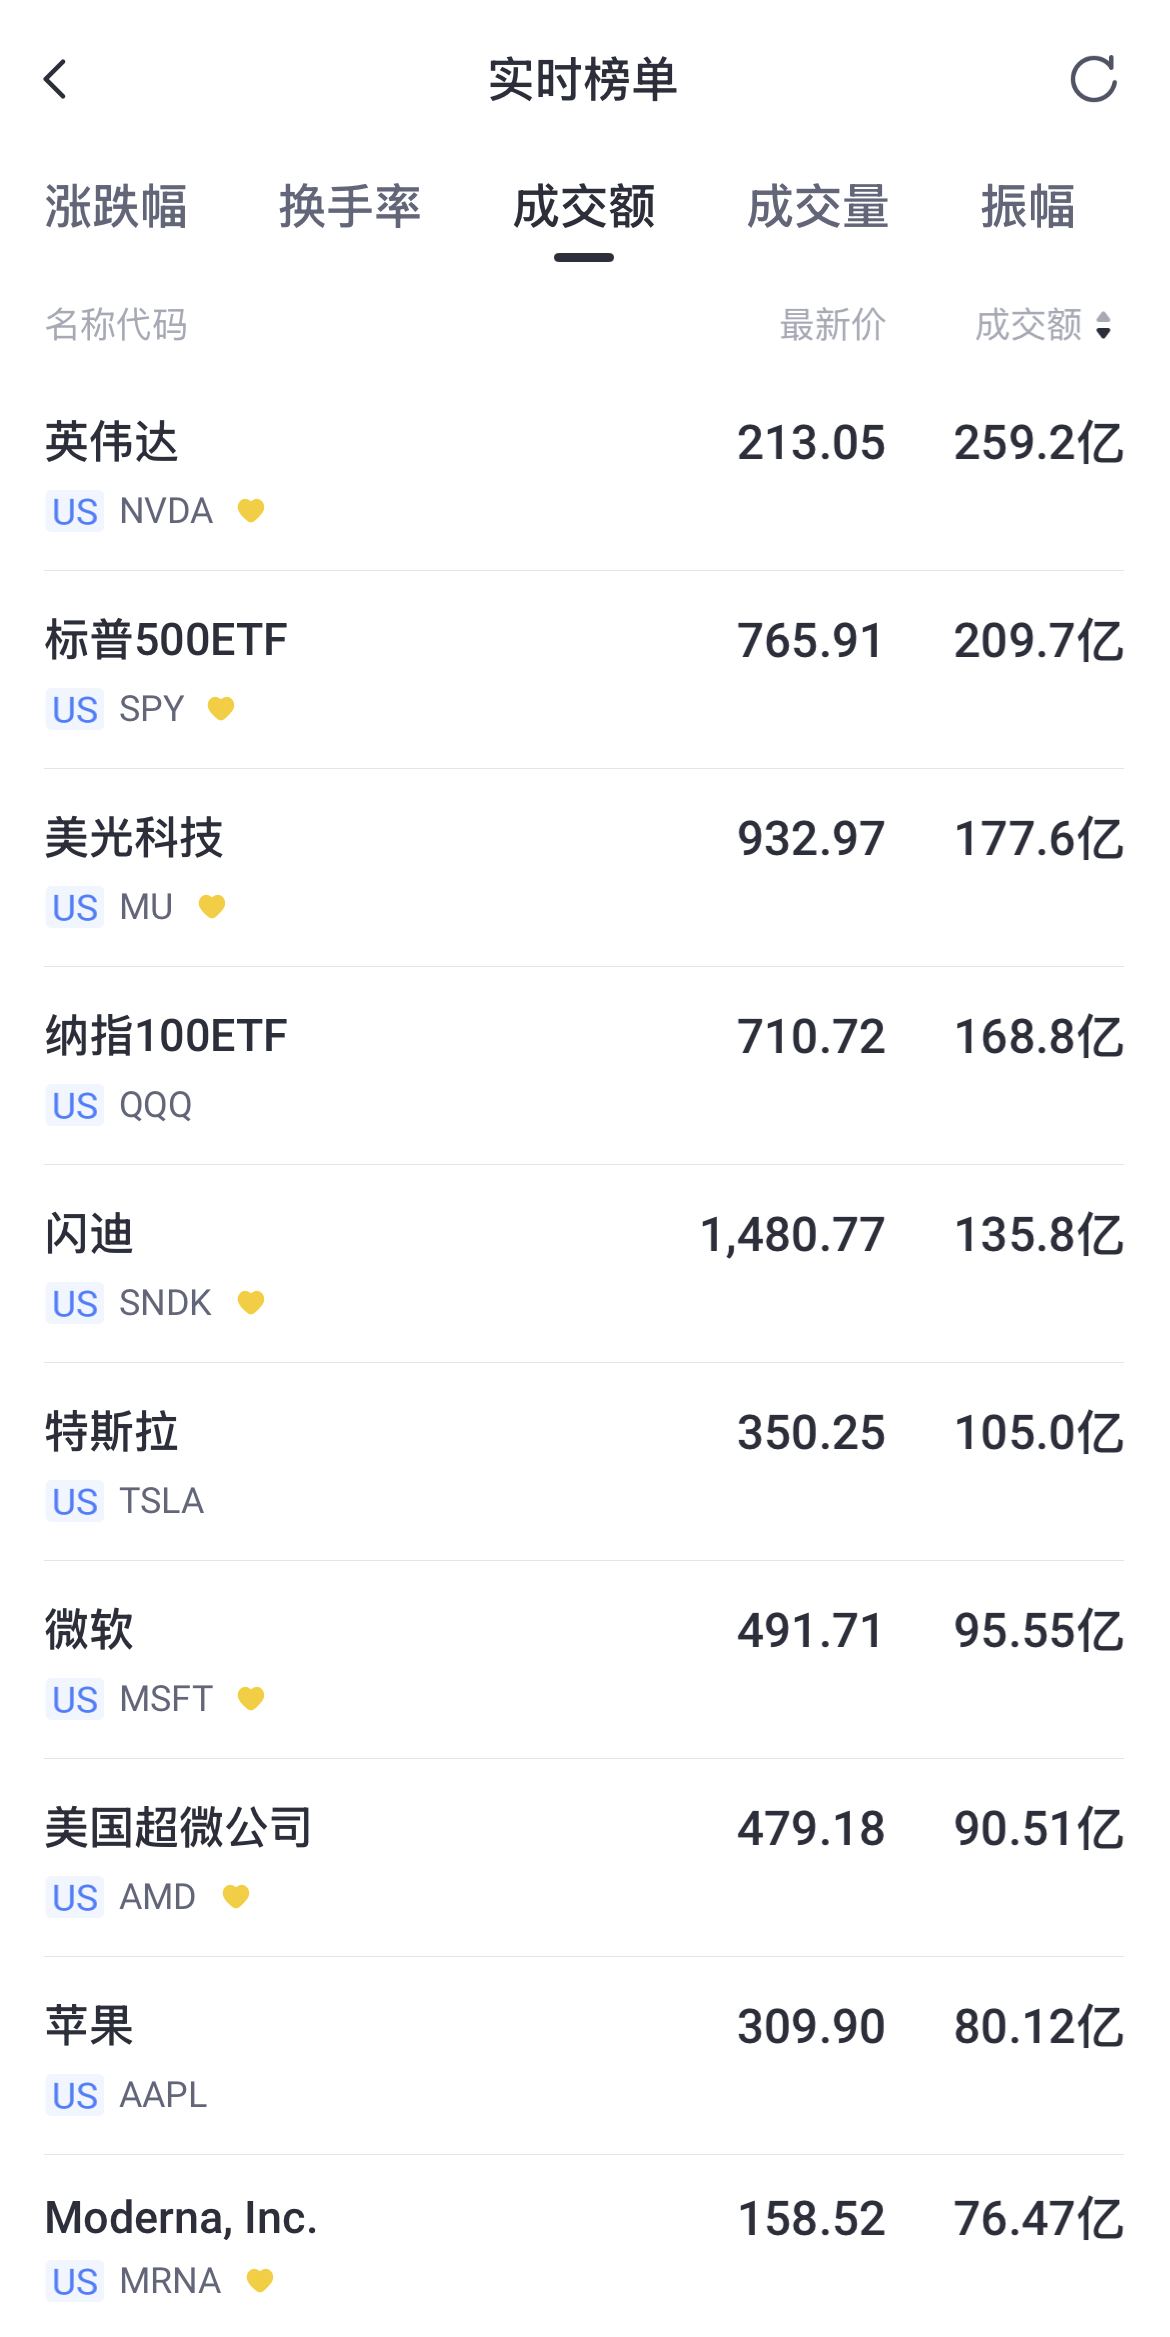
Task: Toggle the heart icon beside MU
Action: [x=212, y=907]
